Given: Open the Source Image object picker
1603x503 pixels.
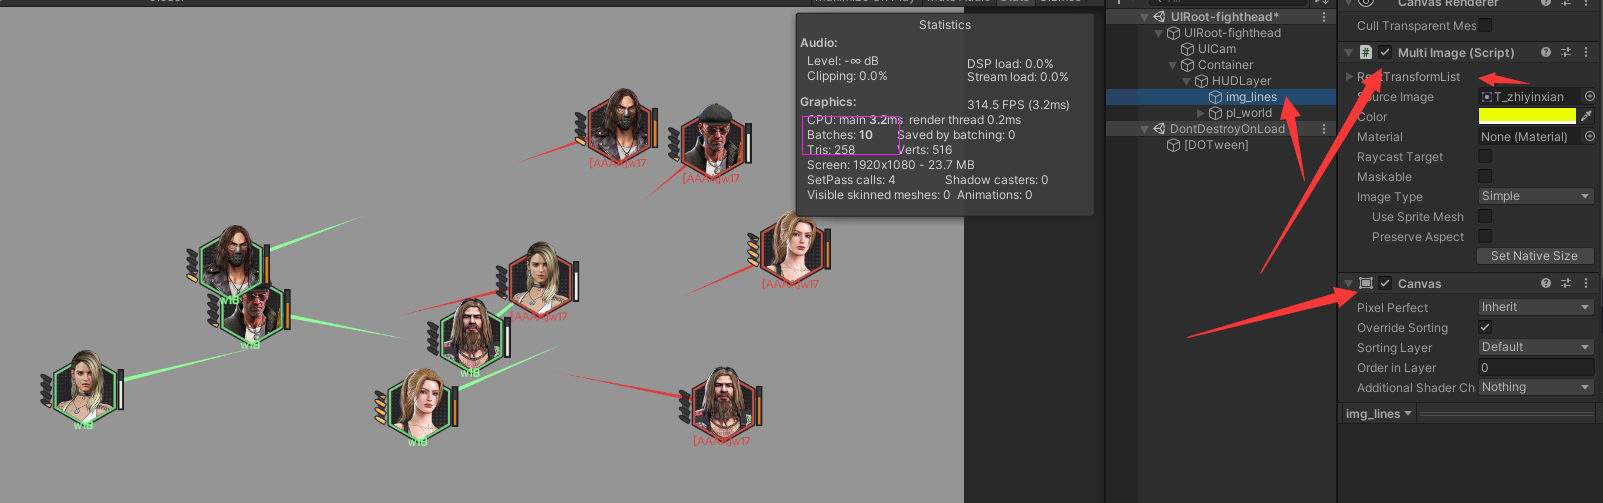Looking at the screenshot, I should [1589, 96].
